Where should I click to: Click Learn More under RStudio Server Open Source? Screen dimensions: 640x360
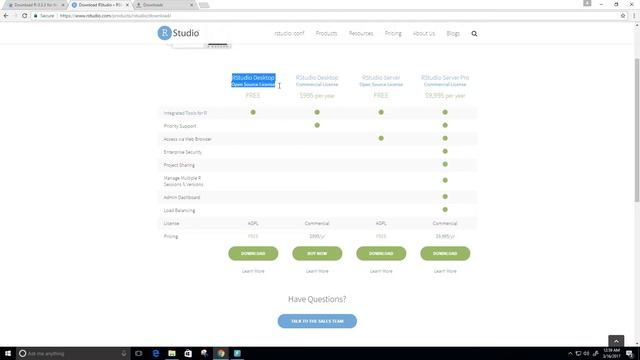click(381, 271)
